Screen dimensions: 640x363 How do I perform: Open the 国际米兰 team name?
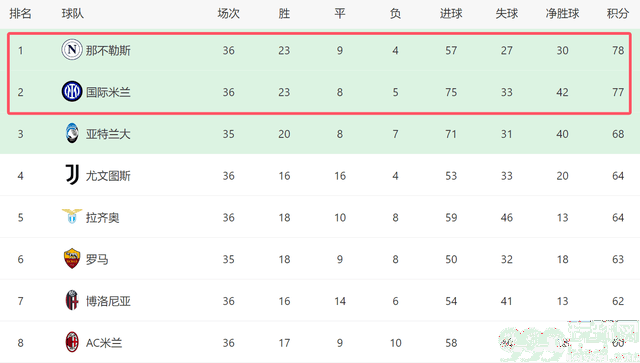click(108, 92)
